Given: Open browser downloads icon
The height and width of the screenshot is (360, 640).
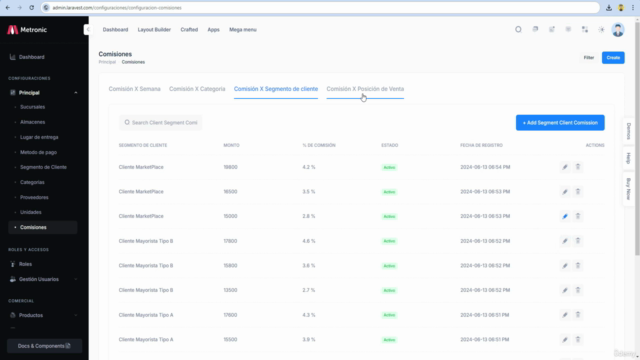Looking at the screenshot, I should click(x=609, y=7).
